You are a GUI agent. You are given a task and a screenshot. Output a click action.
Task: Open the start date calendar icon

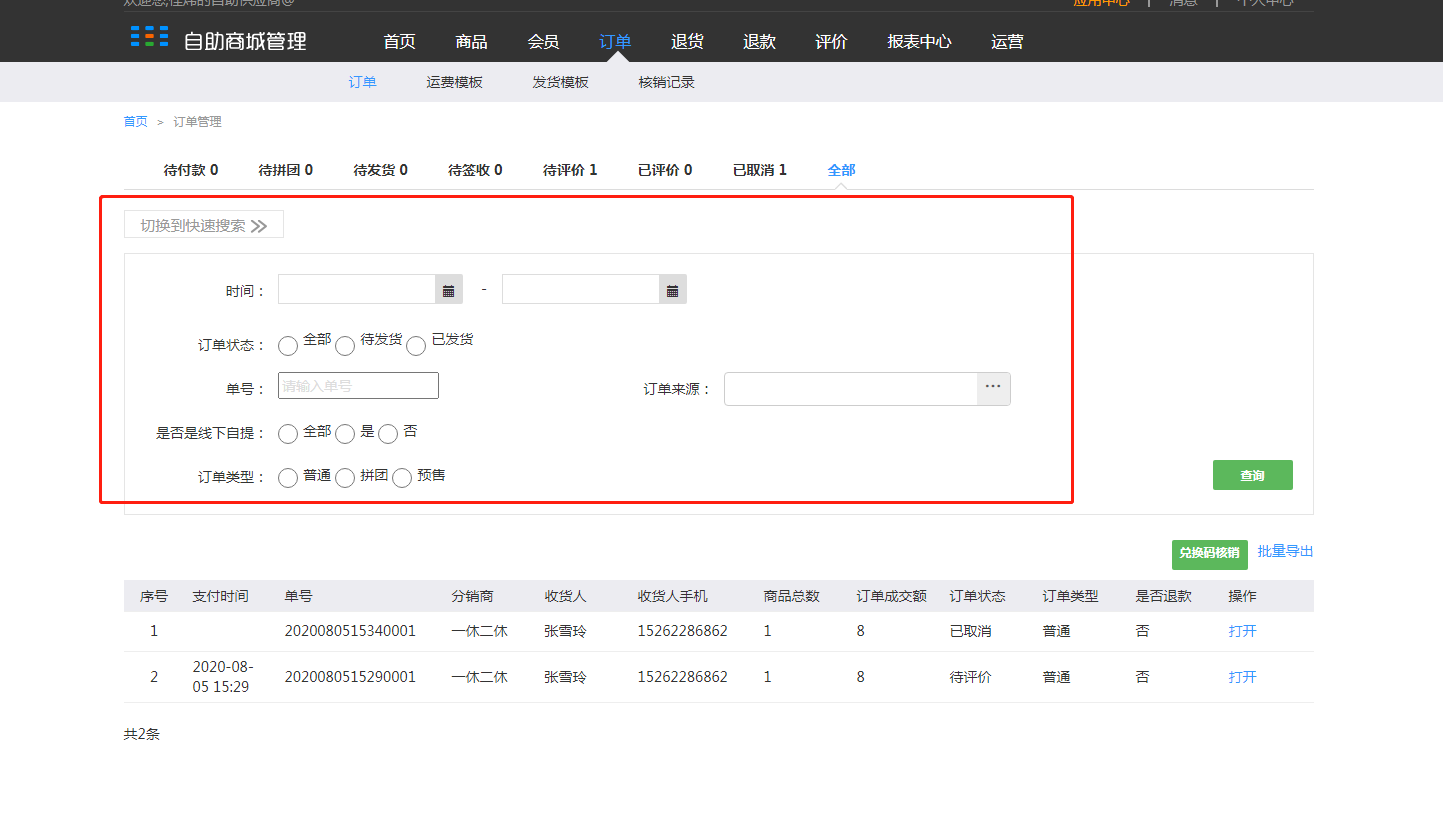pyautogui.click(x=449, y=290)
